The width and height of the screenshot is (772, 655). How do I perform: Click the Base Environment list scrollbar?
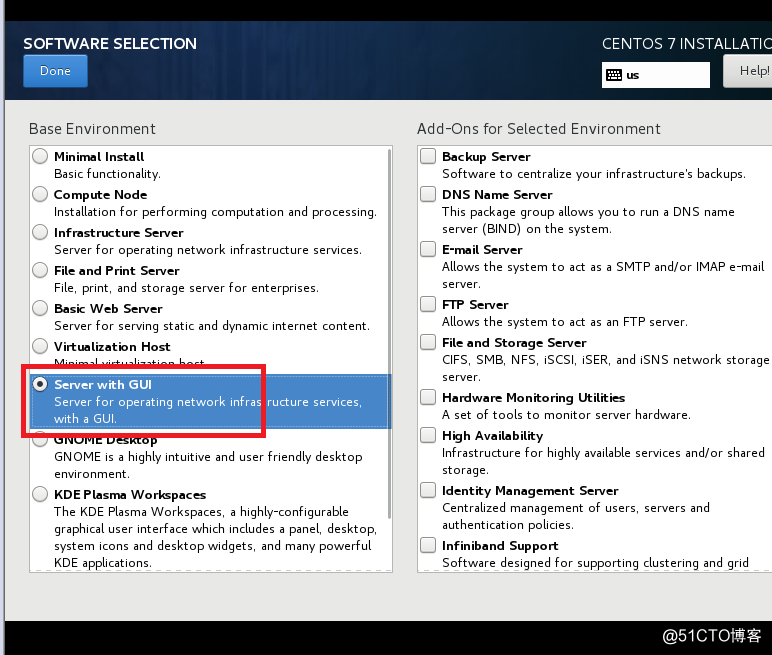pyautogui.click(x=389, y=333)
